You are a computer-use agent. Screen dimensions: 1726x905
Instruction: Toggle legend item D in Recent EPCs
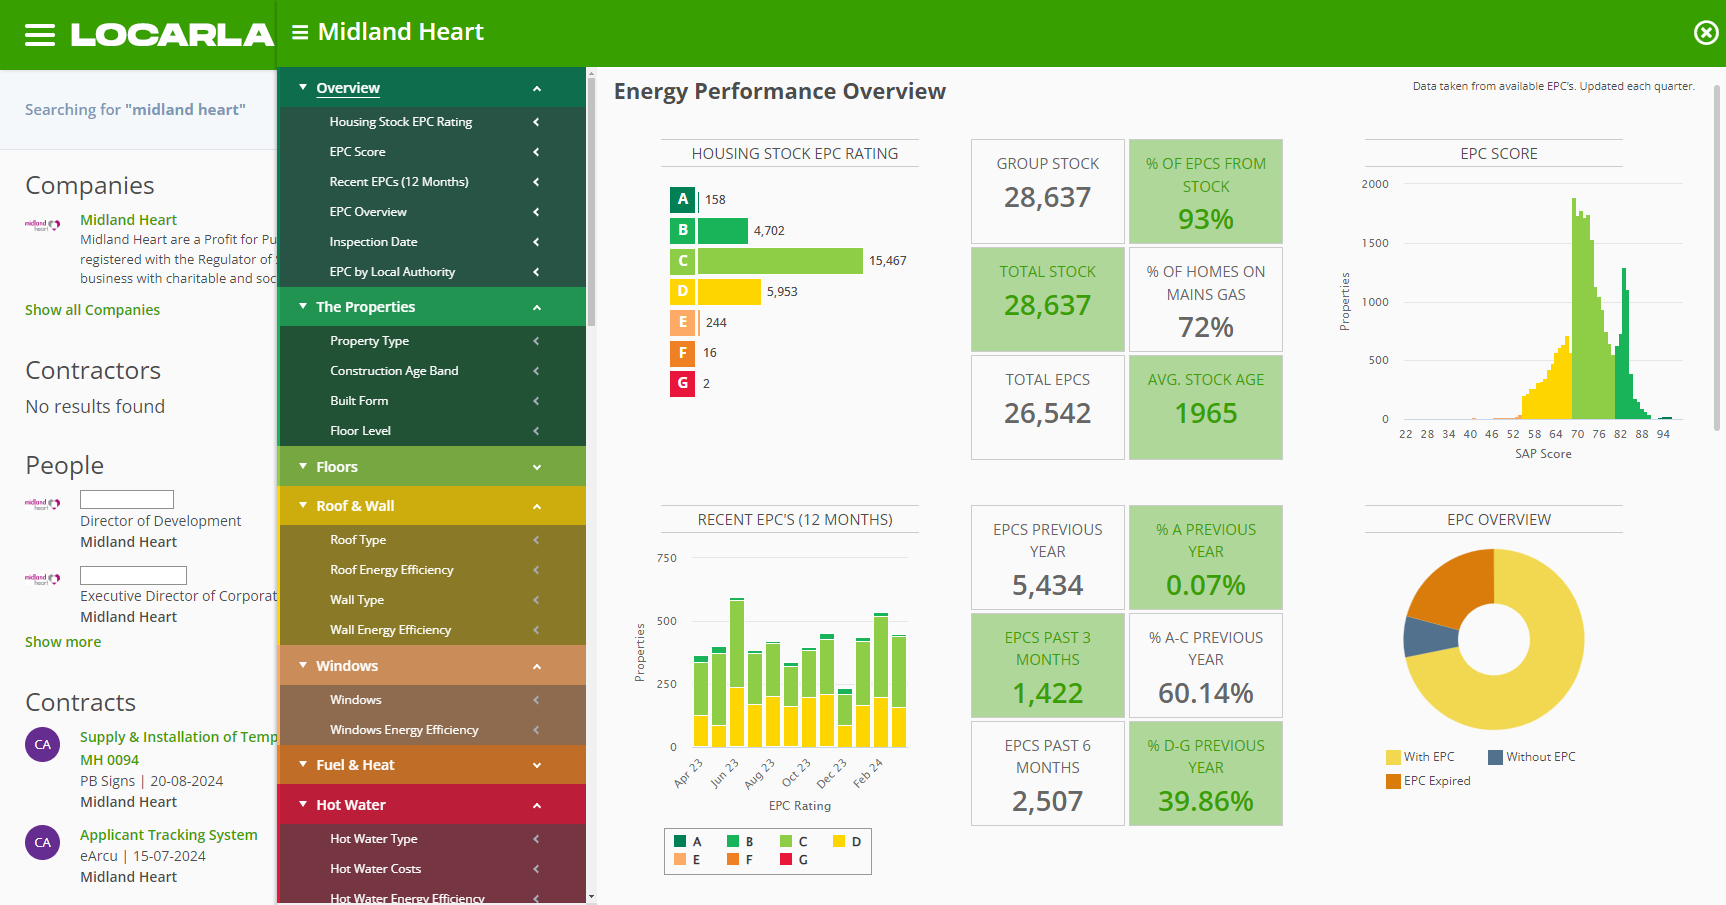pos(847,842)
